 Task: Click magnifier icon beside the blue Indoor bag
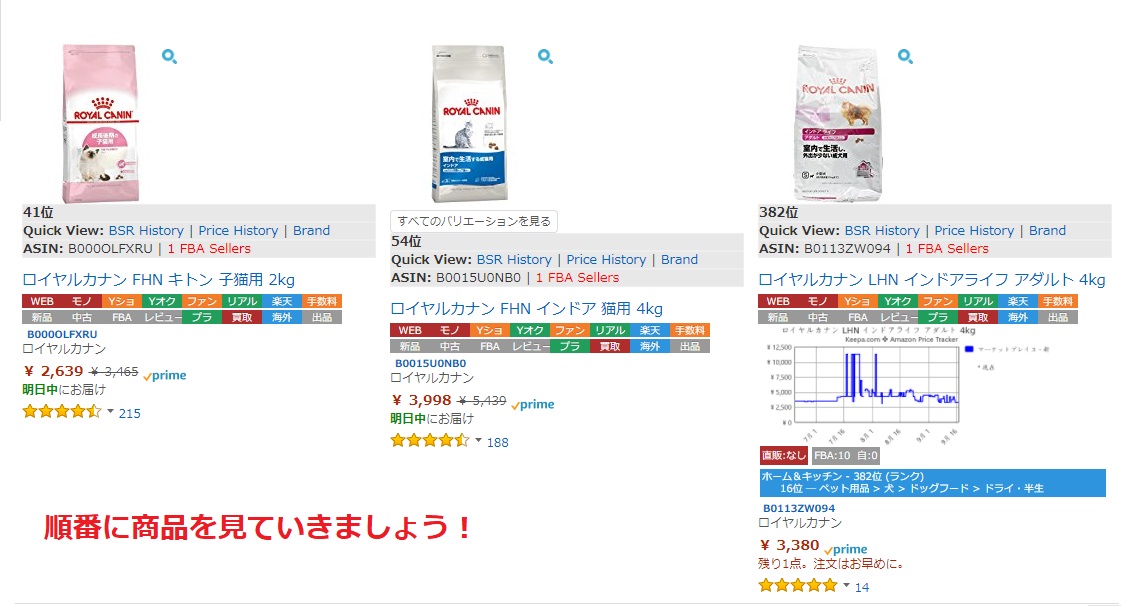545,56
